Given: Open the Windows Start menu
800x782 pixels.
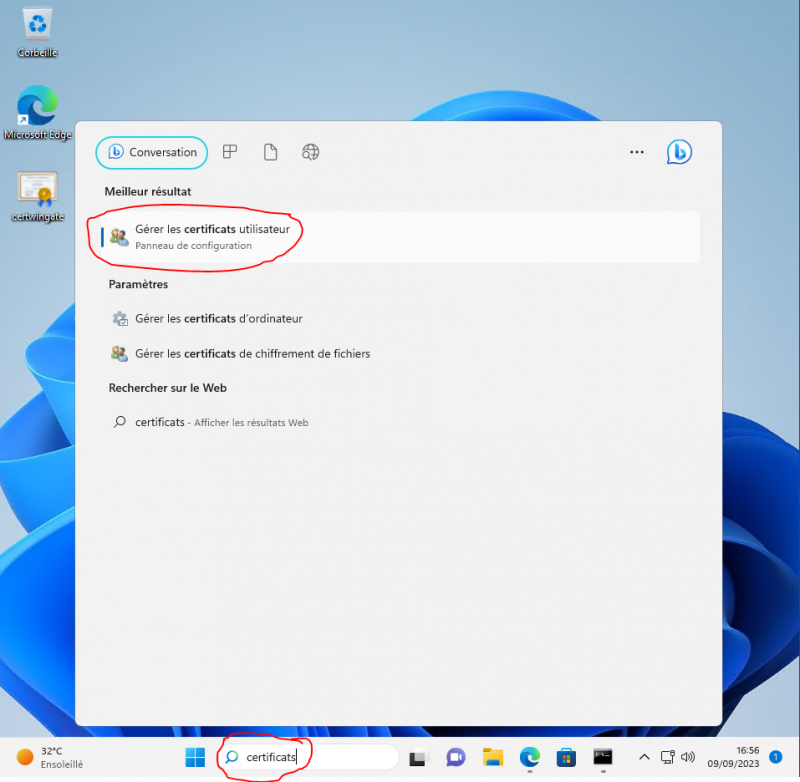Looking at the screenshot, I should click(194, 757).
